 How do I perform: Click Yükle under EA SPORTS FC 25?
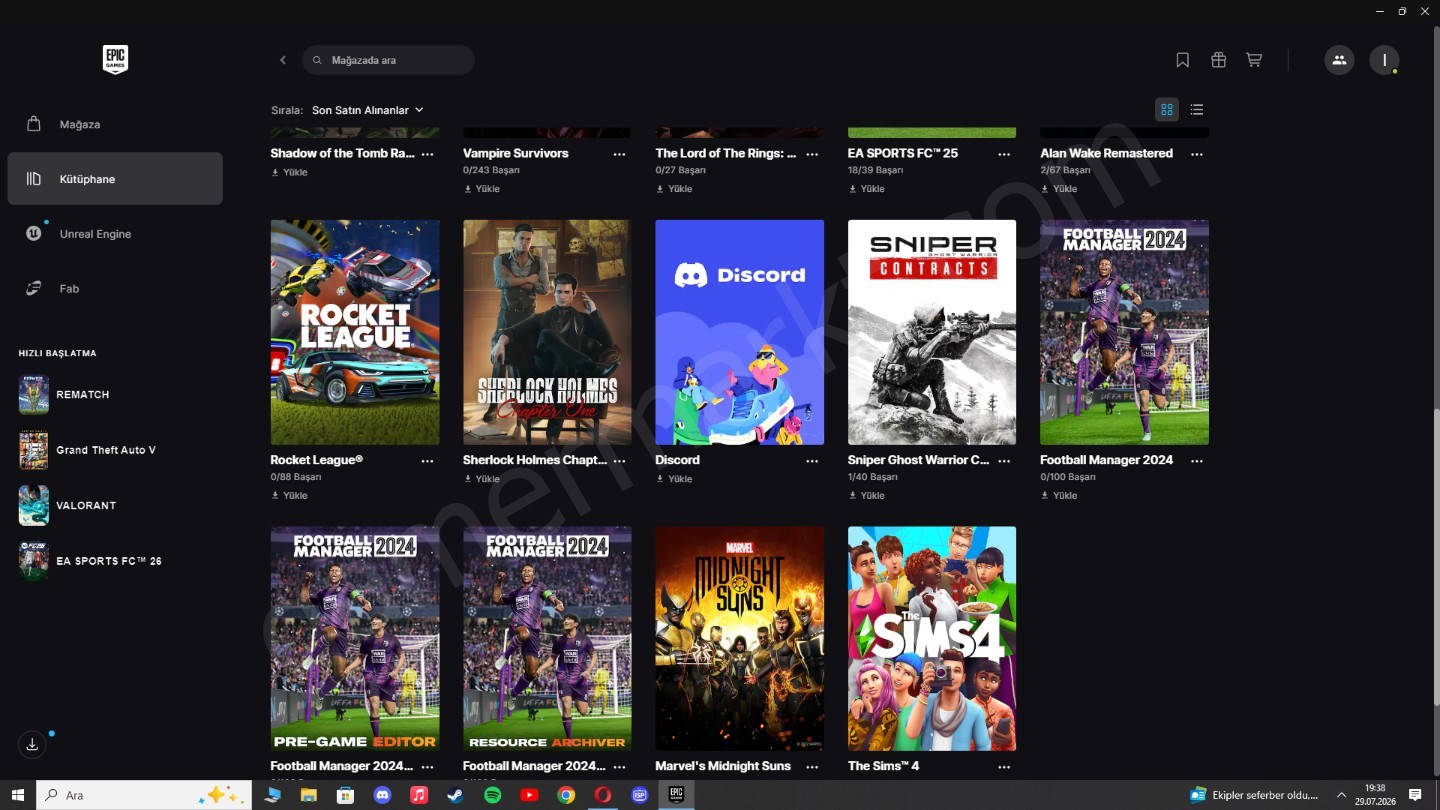click(x=866, y=189)
